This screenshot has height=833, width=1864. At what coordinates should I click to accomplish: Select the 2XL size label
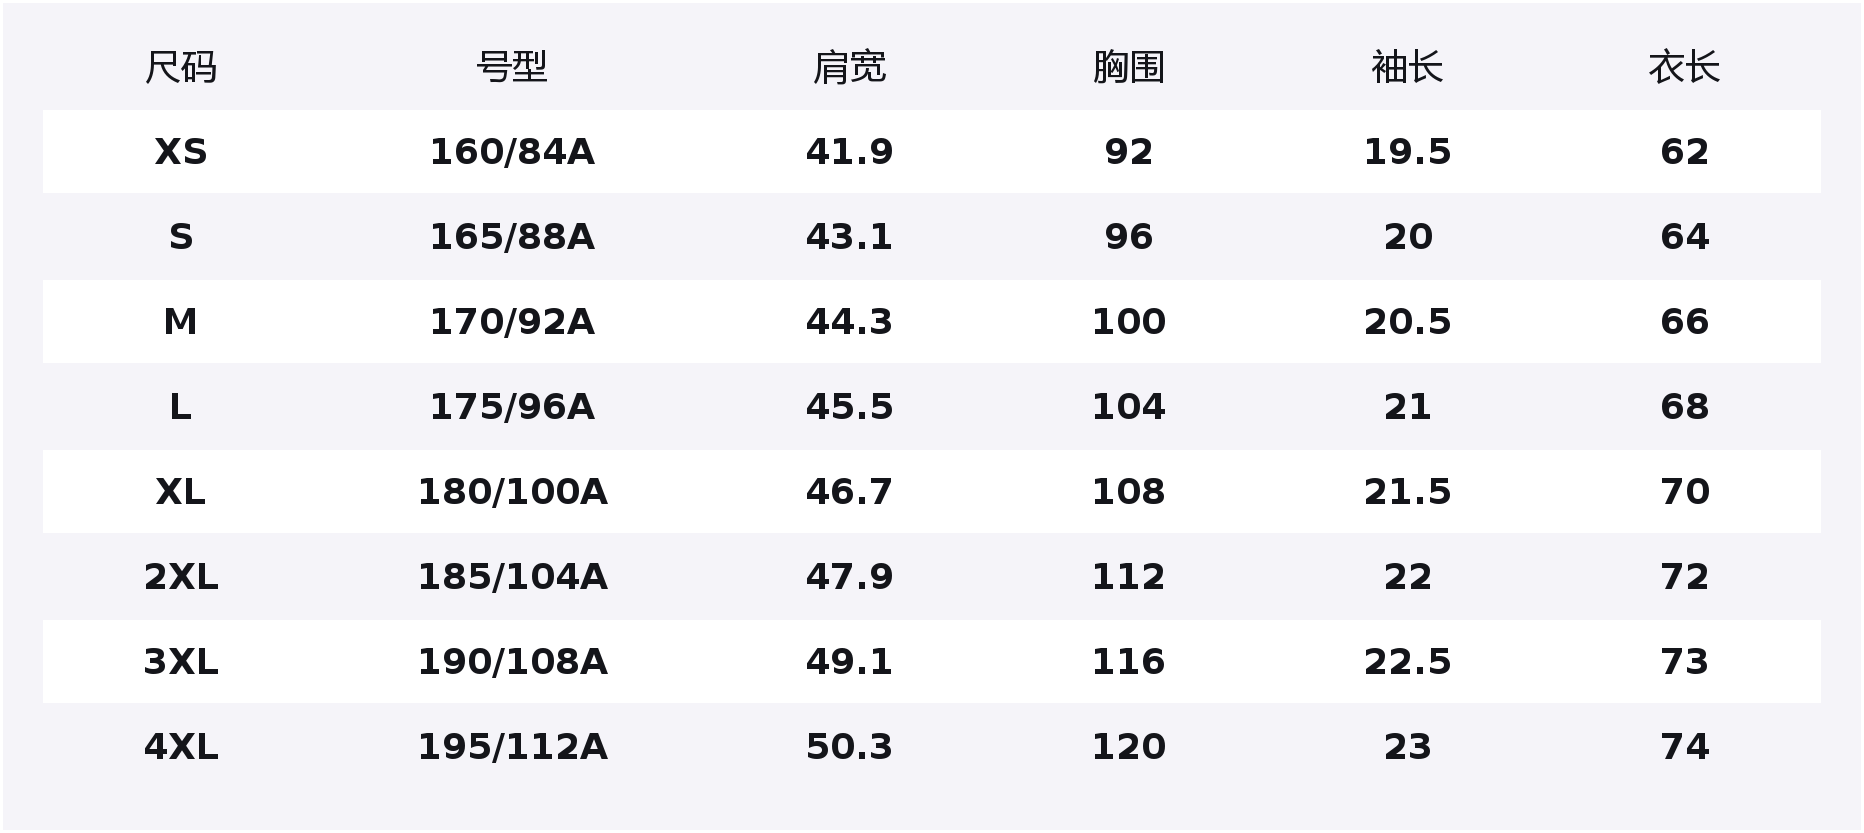pos(181,577)
